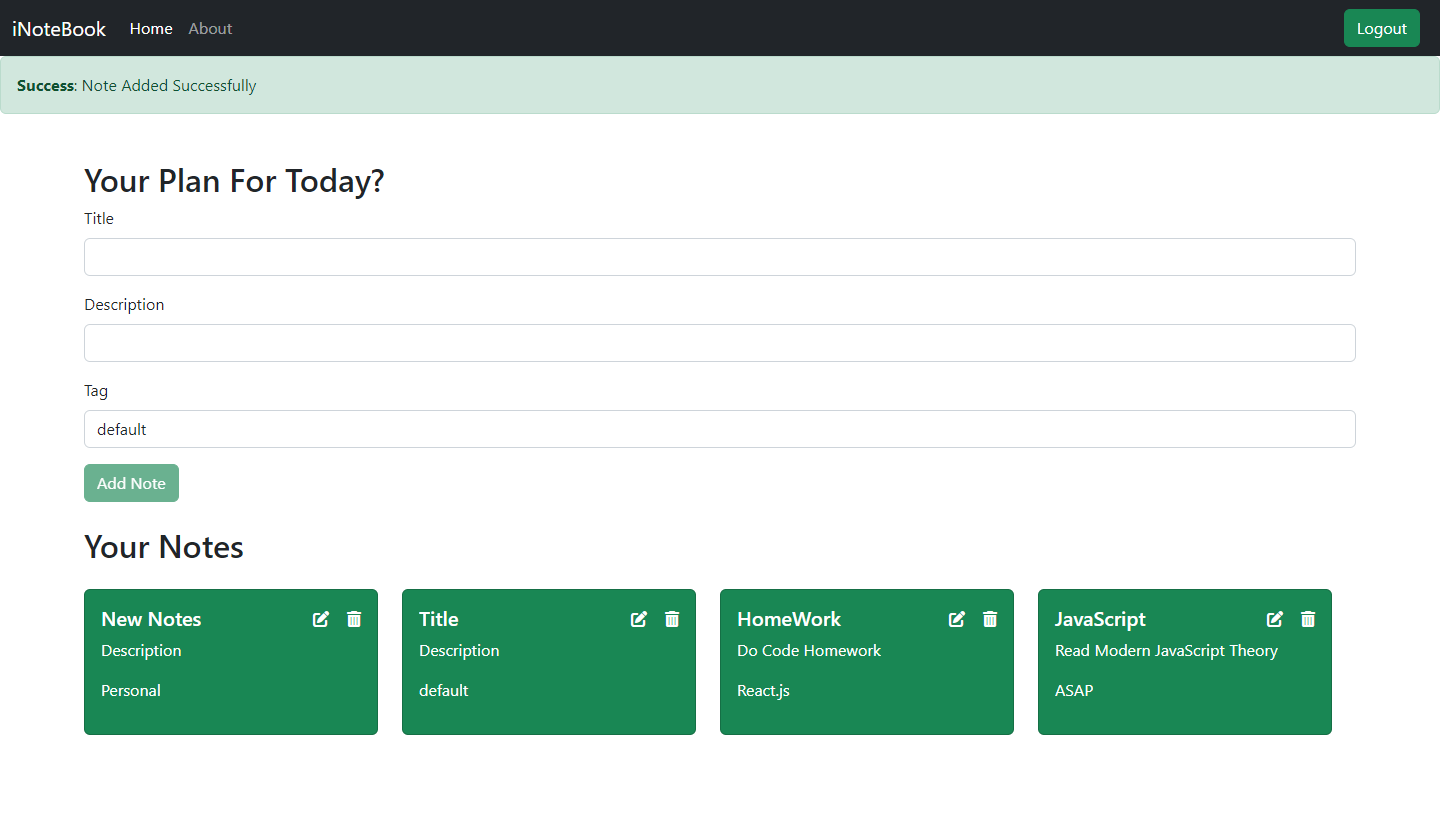
Task: Click edit icon on Title note
Action: 639,619
